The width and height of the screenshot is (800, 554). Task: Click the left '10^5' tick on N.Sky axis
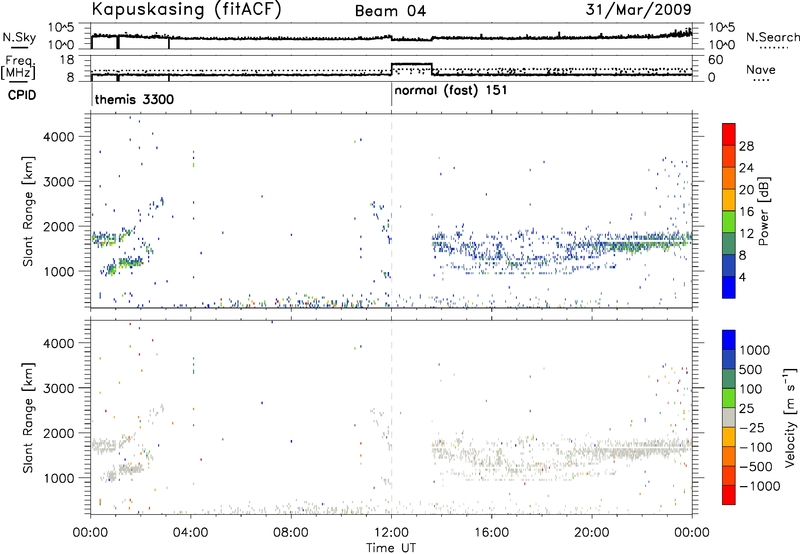62,28
